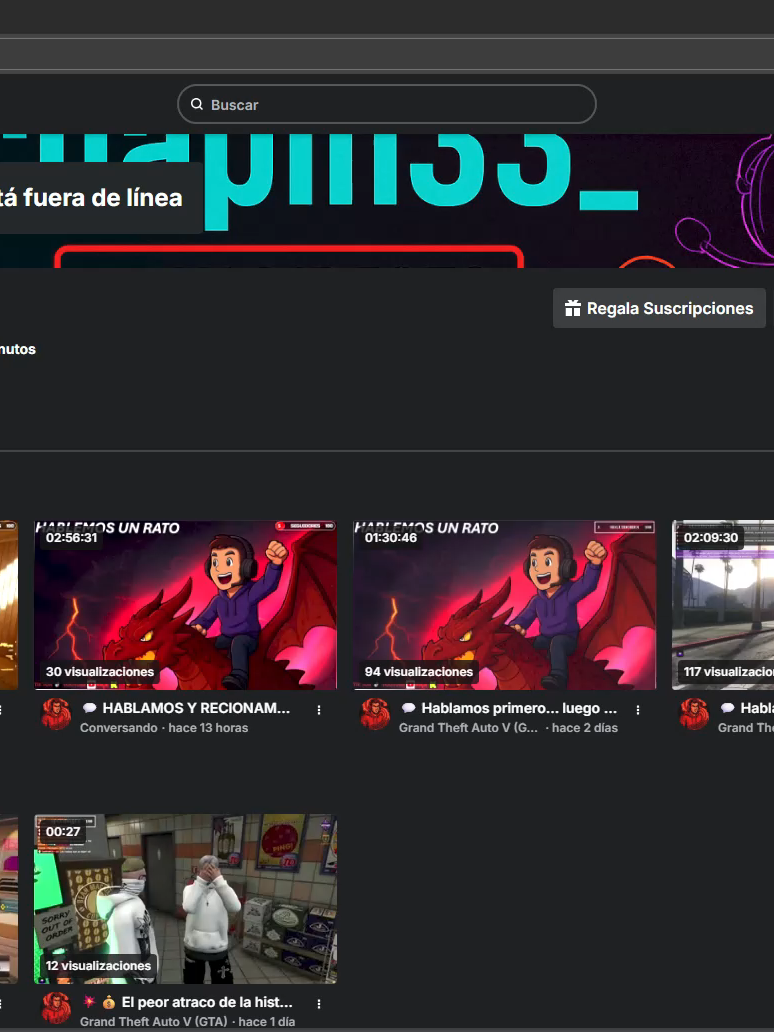
Task: Open options menu for HABLAMOS Y RECIONAM... video
Action: pos(319,710)
